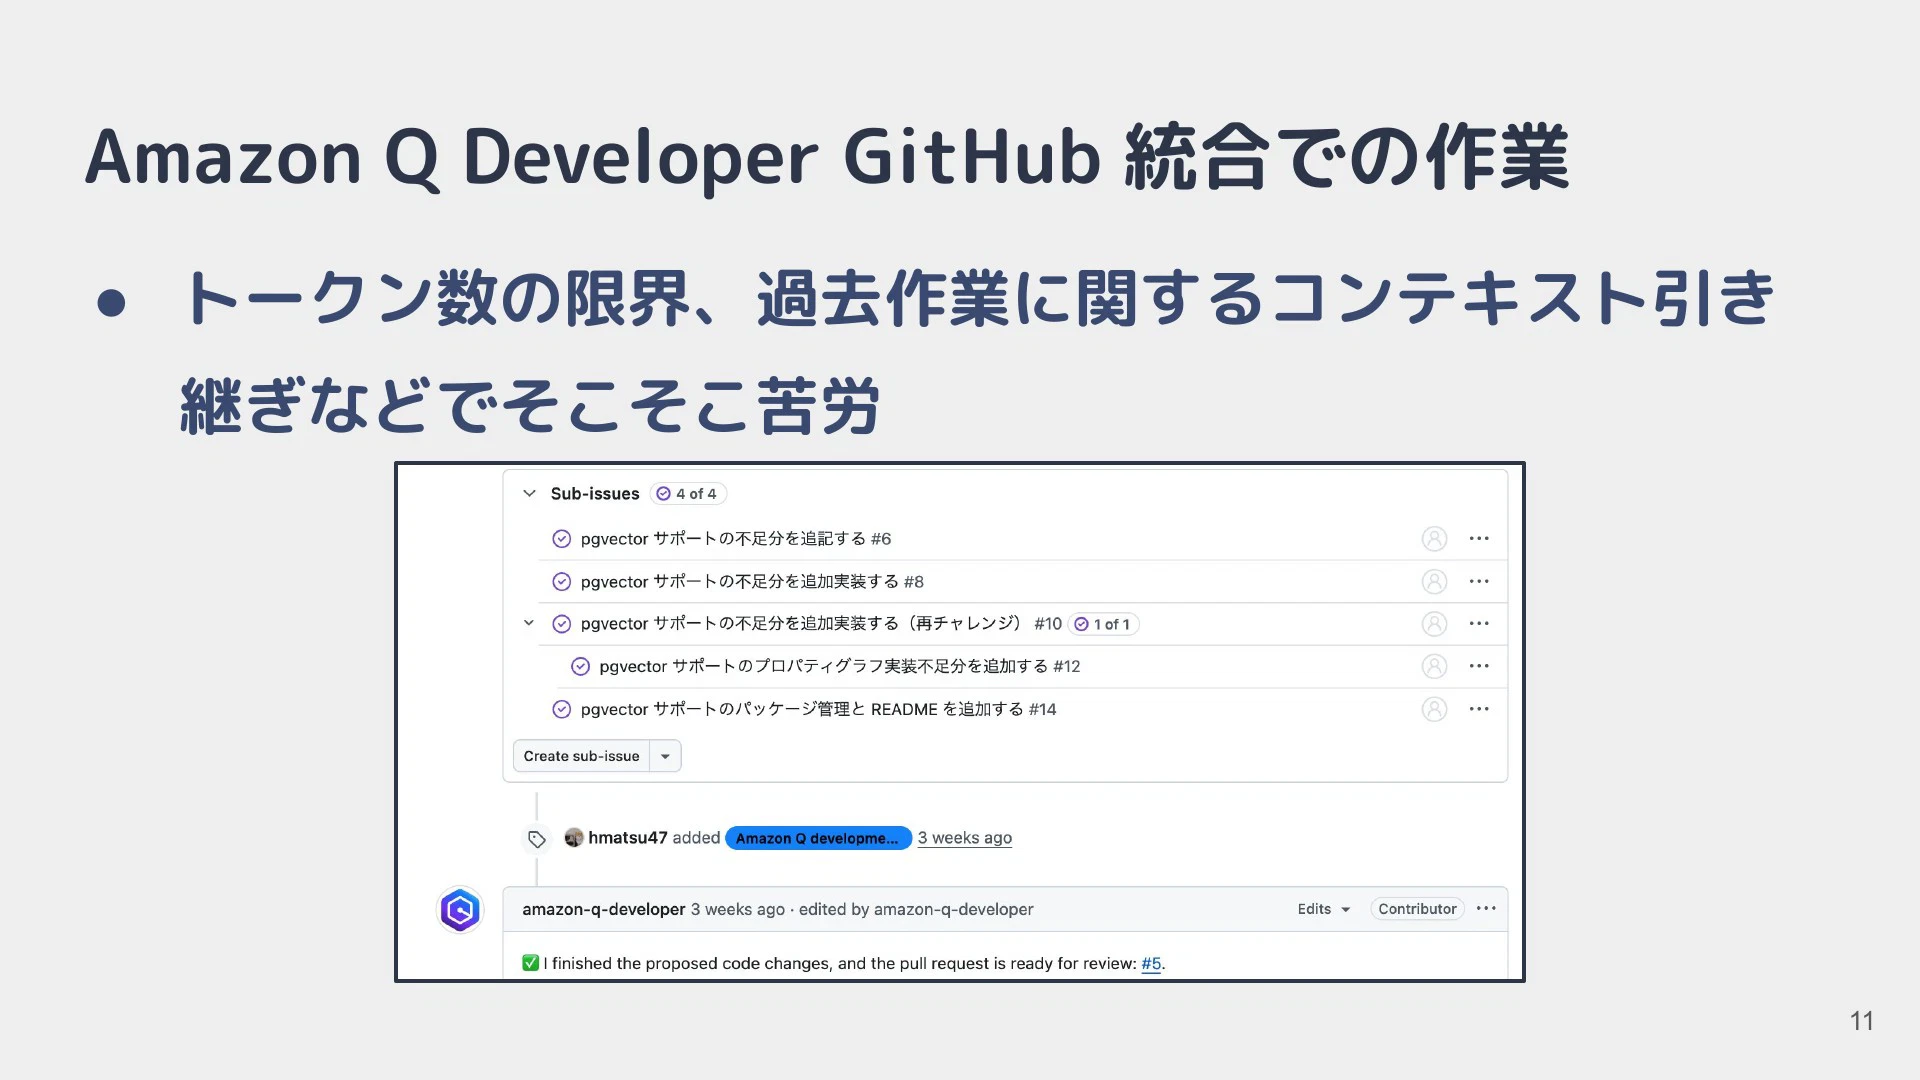The image size is (1920, 1080).
Task: Open the three-dot menu for issue #10
Action: [x=1479, y=623]
